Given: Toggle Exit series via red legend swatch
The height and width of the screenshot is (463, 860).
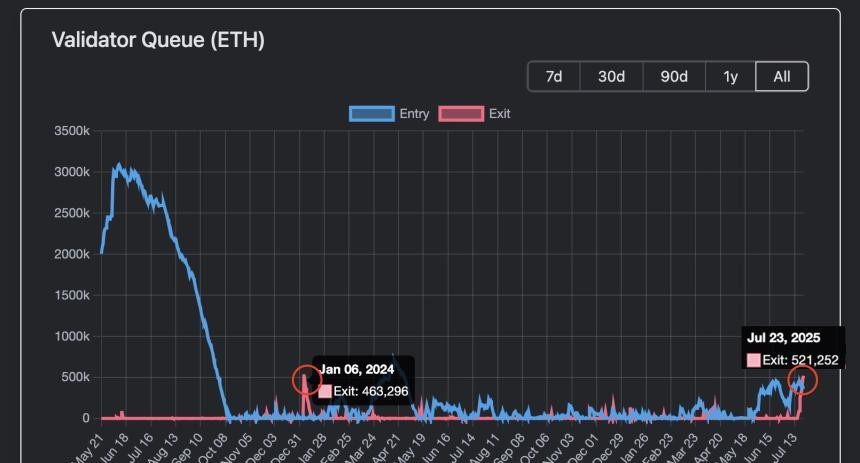Looking at the screenshot, I should pos(461,114).
